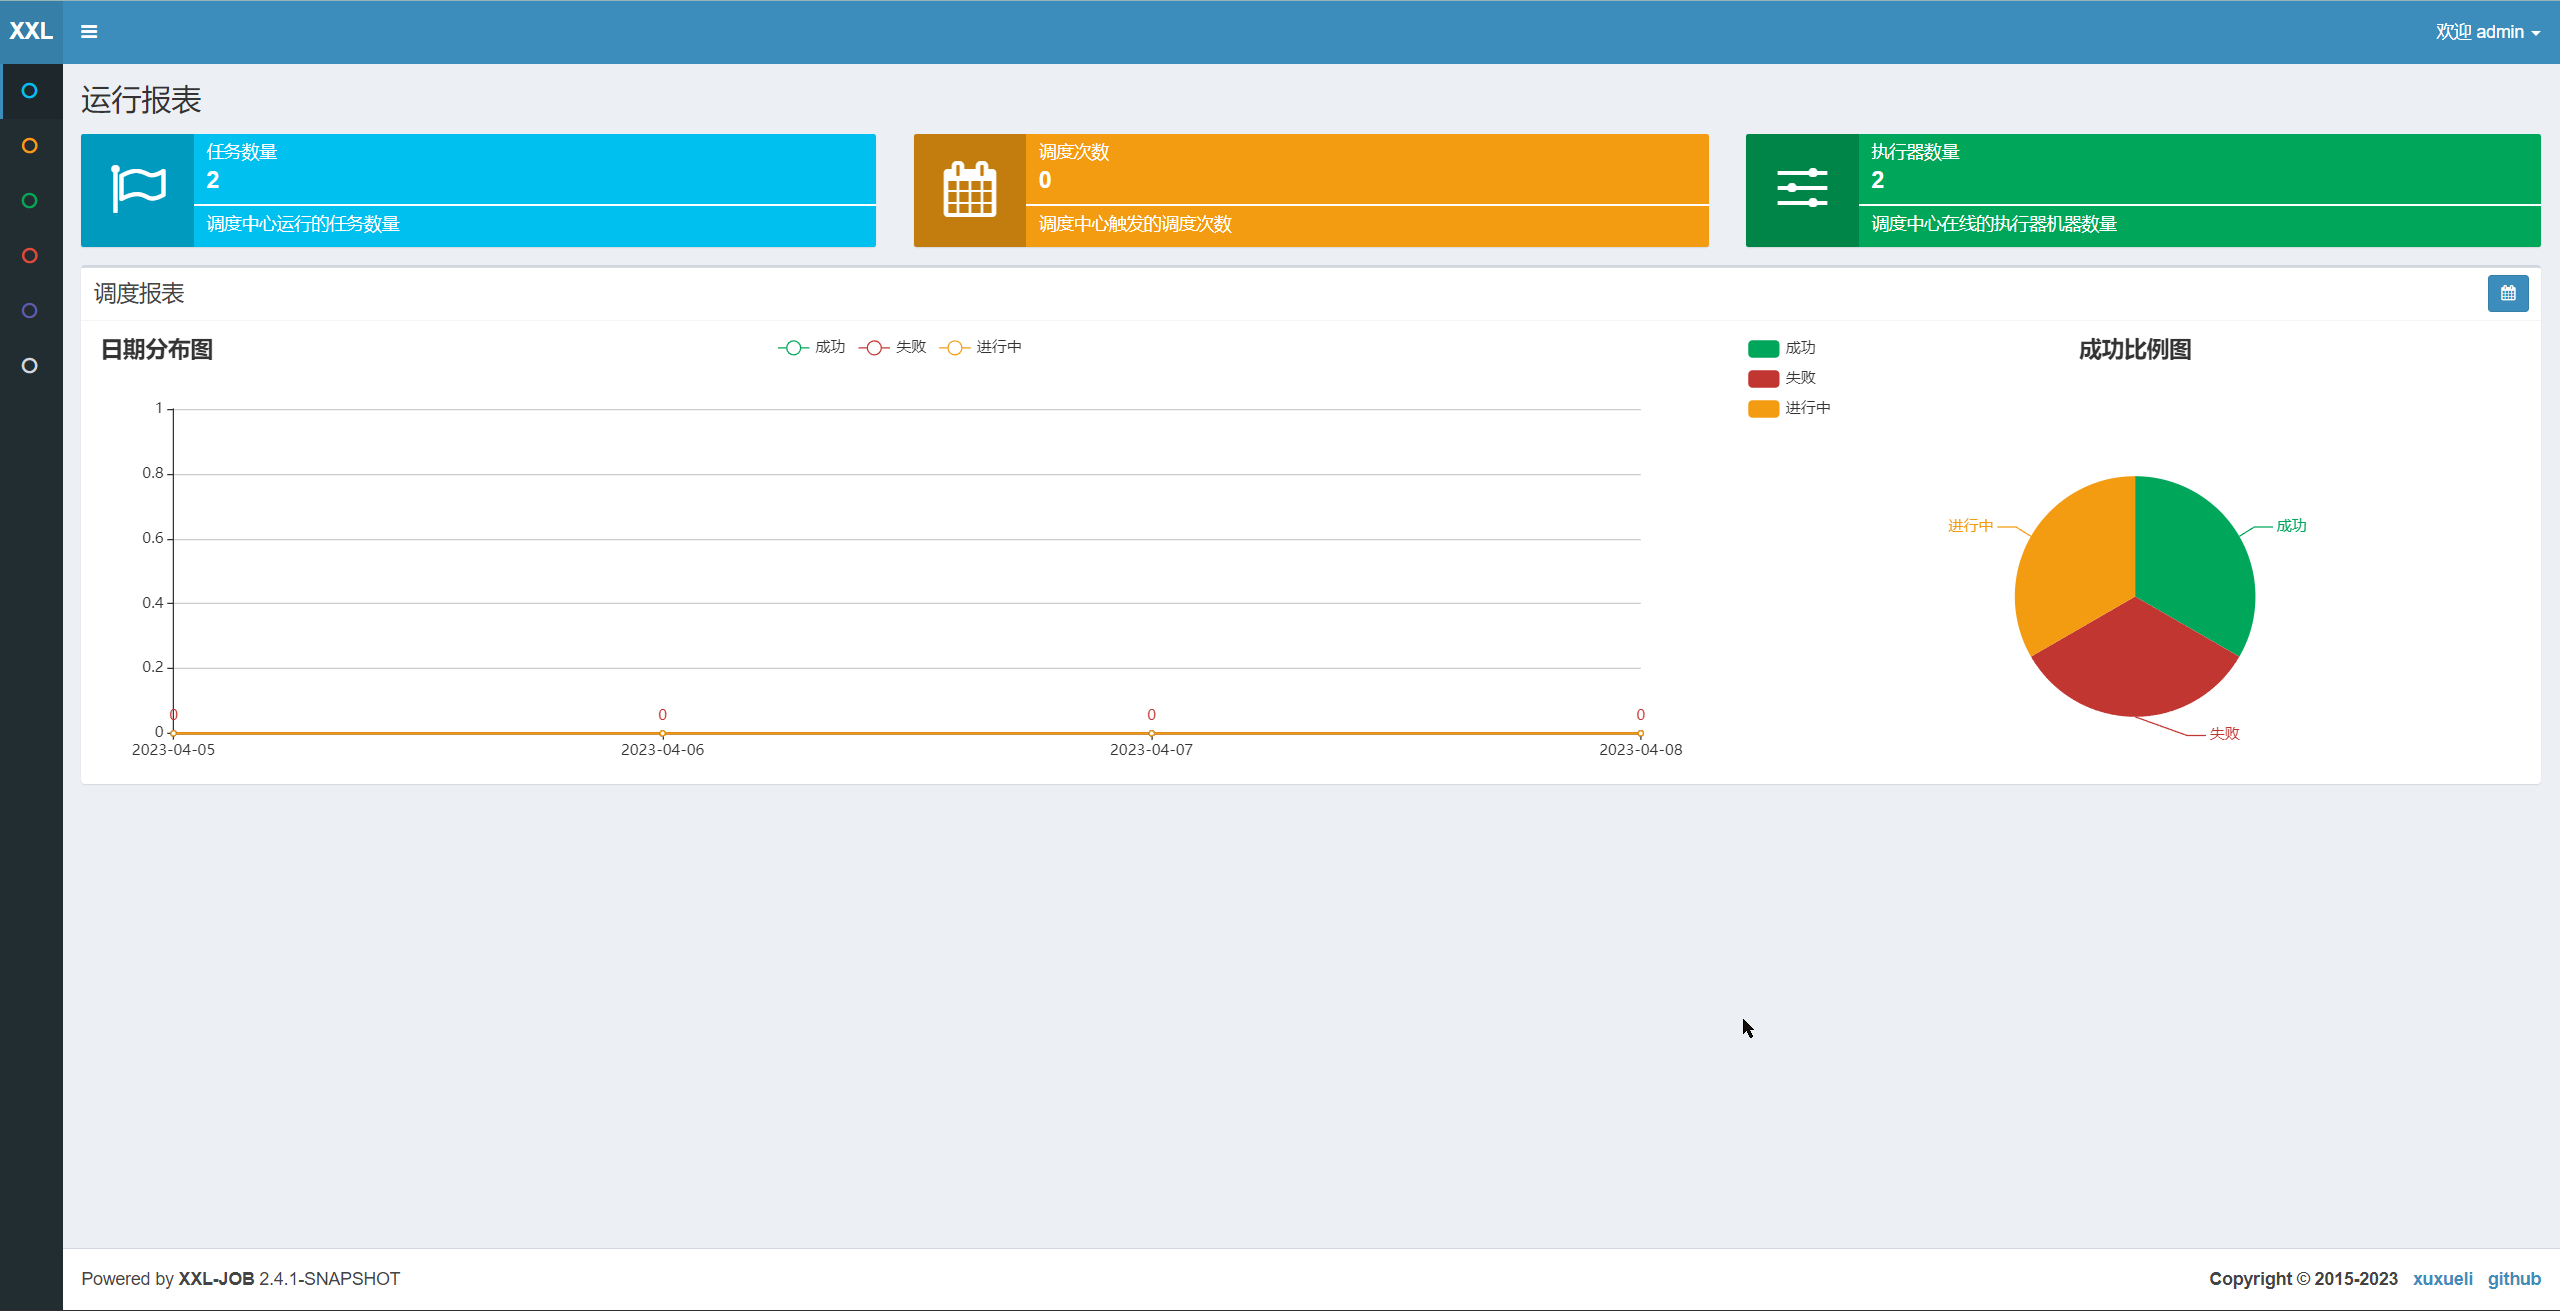Click the 运行报表 page heading
The width and height of the screenshot is (2560, 1311).
[x=141, y=100]
